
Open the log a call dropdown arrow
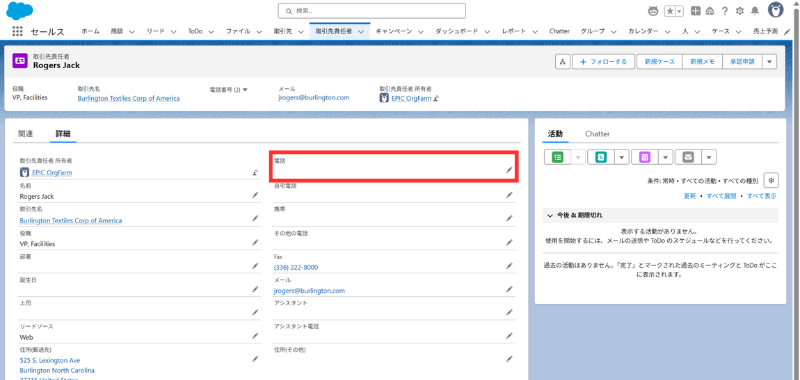(621, 157)
